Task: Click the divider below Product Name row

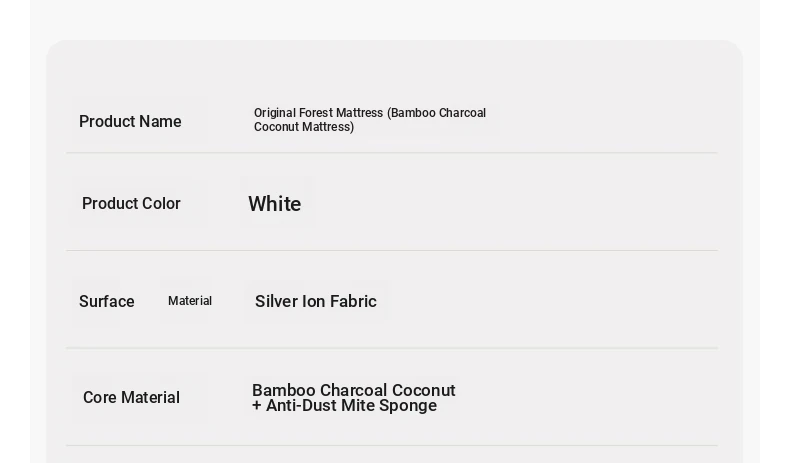Action: [x=392, y=153]
